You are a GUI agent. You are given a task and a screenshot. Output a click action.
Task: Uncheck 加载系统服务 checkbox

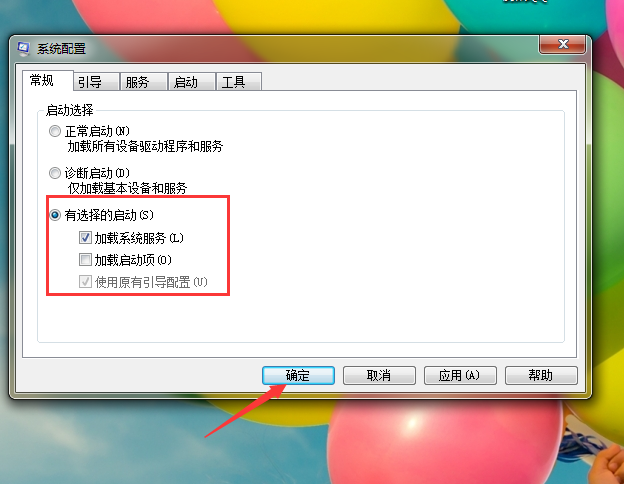pyautogui.click(x=85, y=238)
